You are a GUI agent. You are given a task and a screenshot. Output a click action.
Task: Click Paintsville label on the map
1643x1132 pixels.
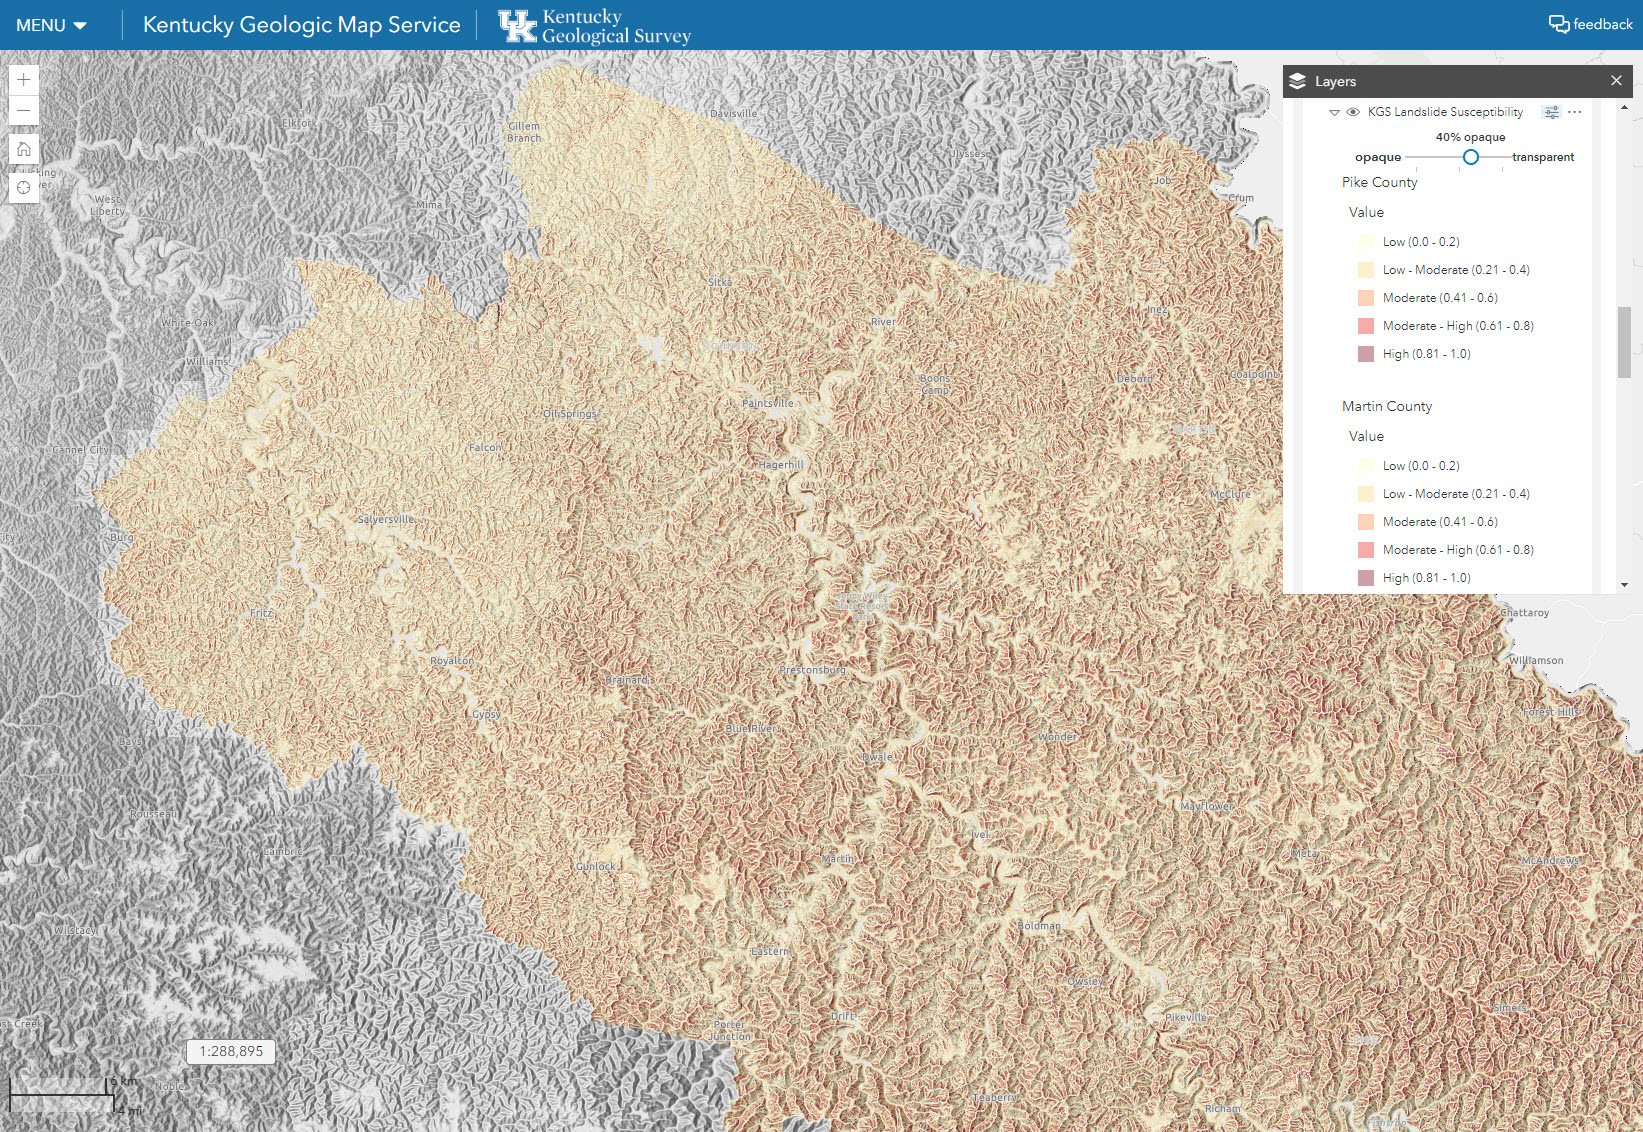pos(768,403)
